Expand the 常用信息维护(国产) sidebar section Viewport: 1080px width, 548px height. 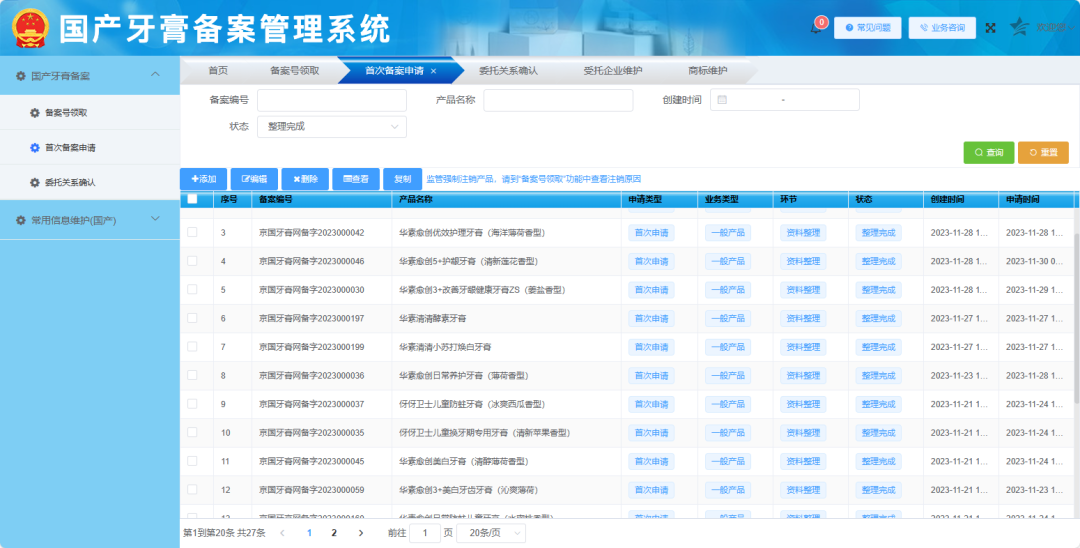[155, 219]
